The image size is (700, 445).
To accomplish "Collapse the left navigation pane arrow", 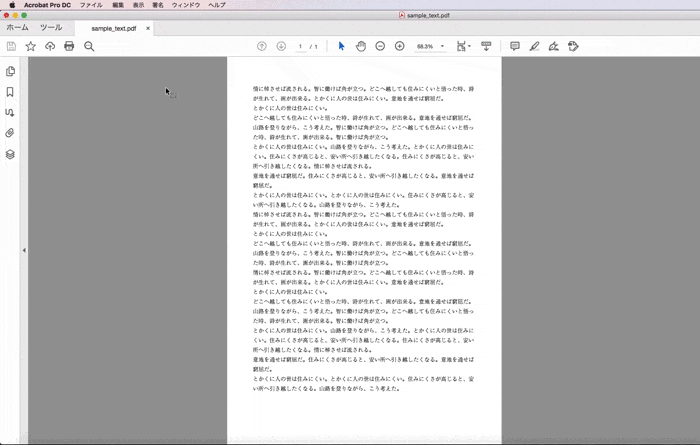I will point(24,250).
